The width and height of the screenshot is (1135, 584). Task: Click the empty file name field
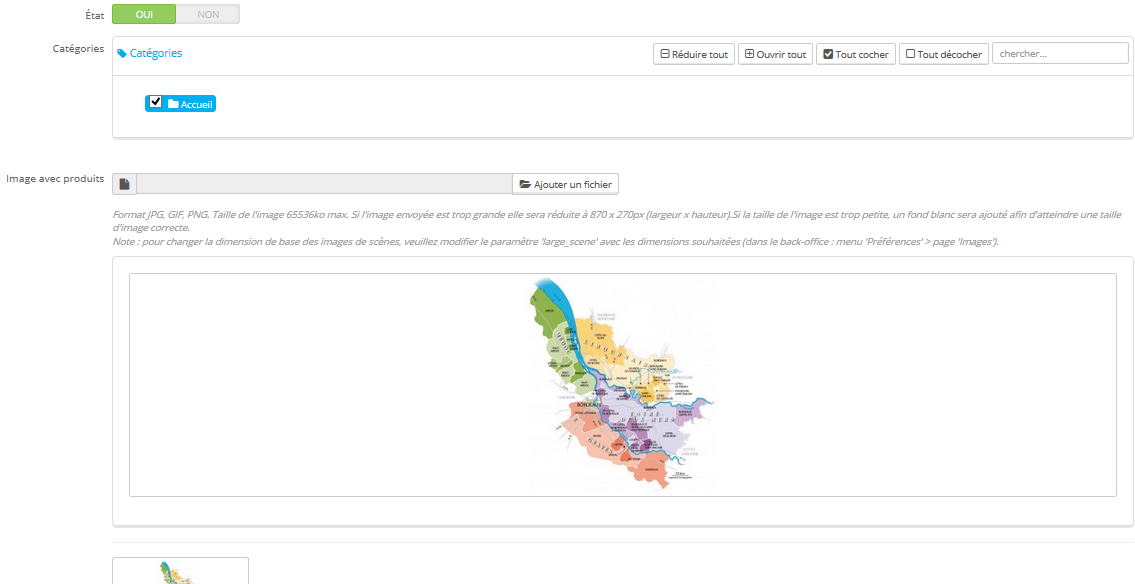(x=324, y=184)
